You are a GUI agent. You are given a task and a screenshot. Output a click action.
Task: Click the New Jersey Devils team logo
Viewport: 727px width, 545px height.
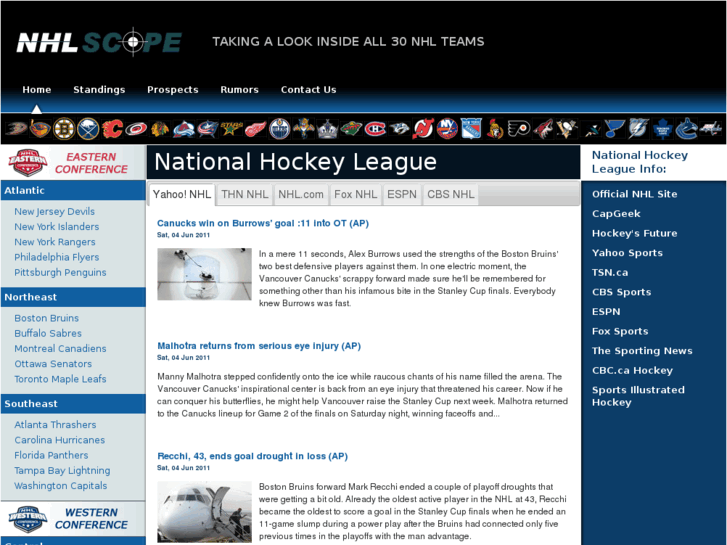point(423,128)
